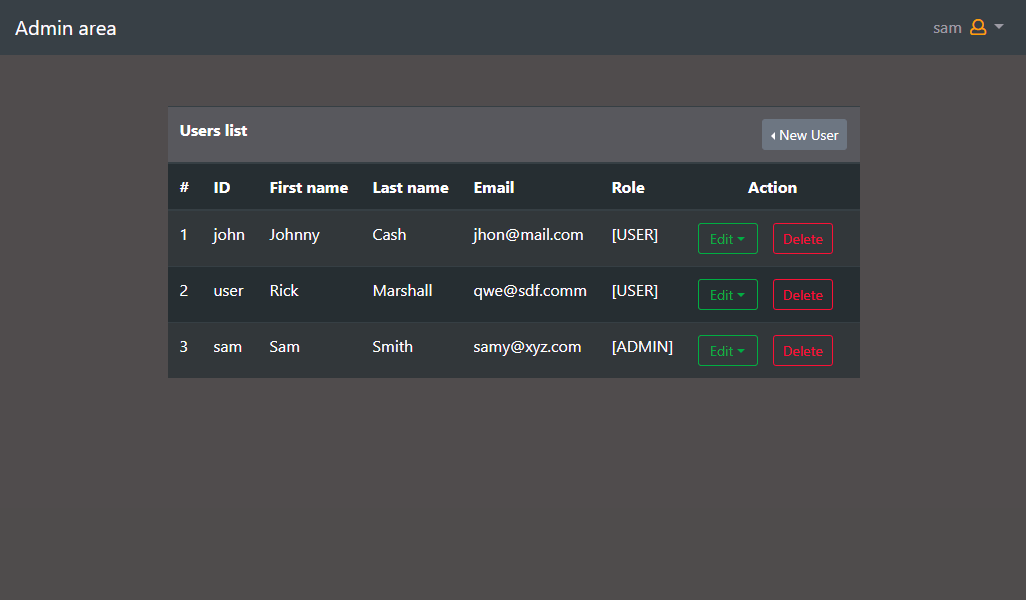1026x600 pixels.
Task: Expand the caret beside the sam username
Action: 999,28
